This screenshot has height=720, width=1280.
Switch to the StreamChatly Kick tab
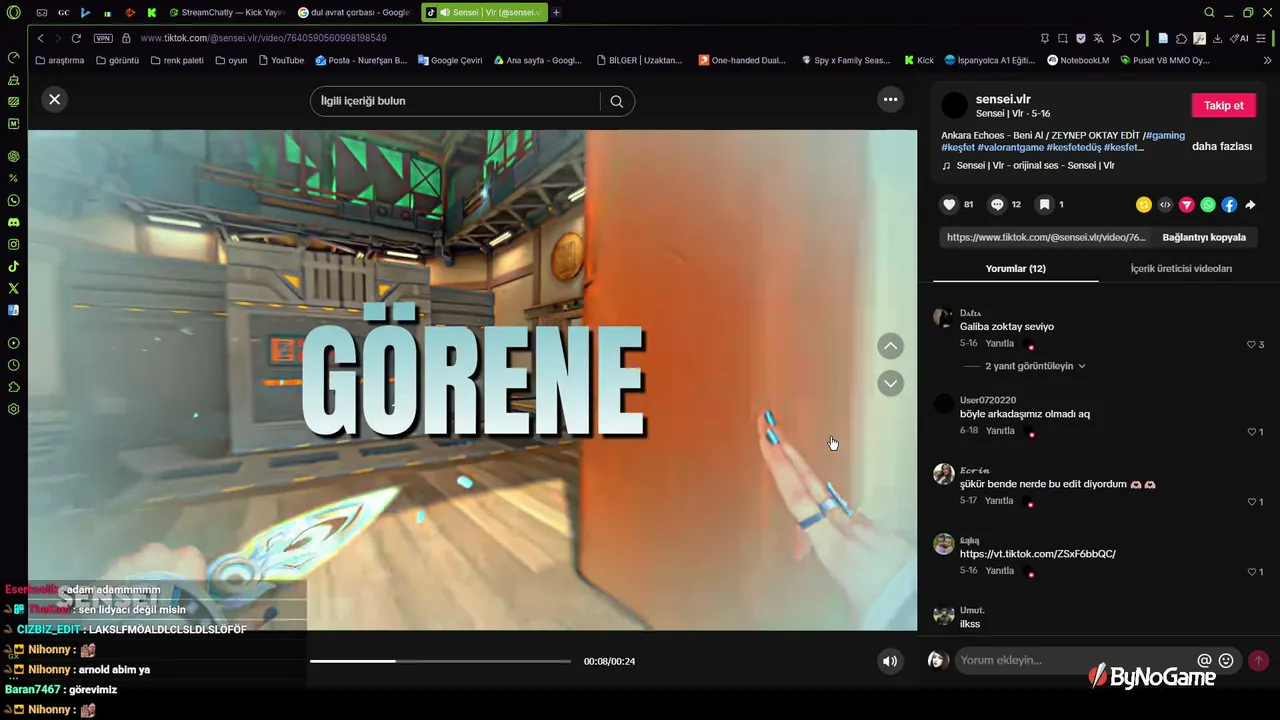226,13
